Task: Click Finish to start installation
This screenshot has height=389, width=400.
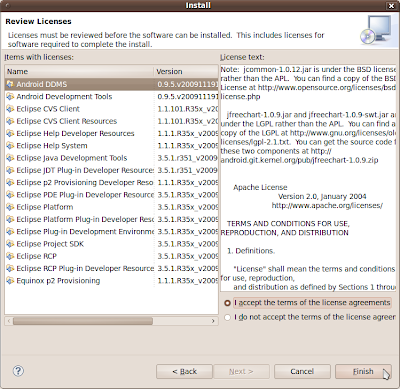Action: [x=363, y=371]
